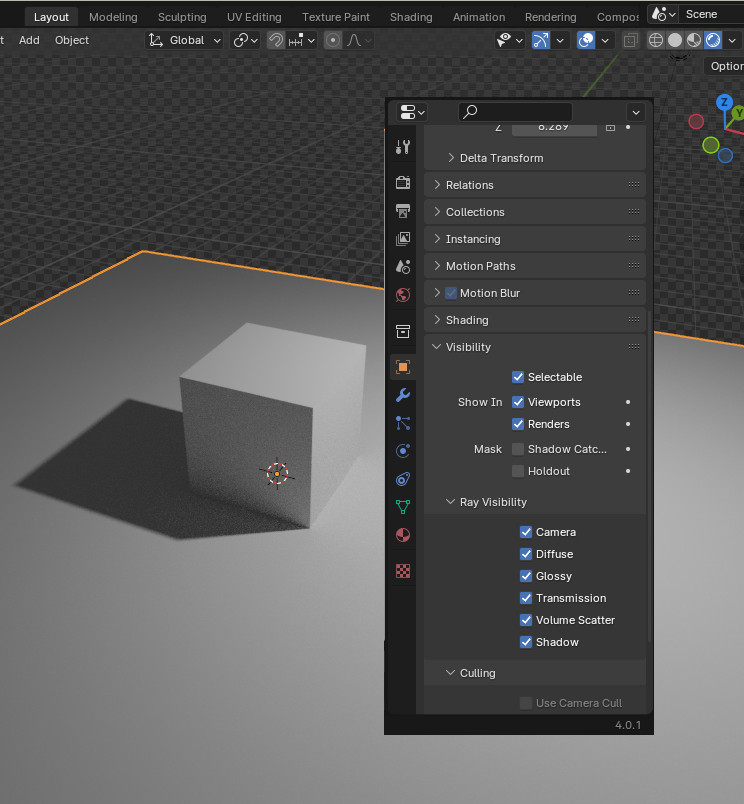The image size is (744, 804).
Task: Switch to the UV Editing workspace tab
Action: (x=254, y=17)
